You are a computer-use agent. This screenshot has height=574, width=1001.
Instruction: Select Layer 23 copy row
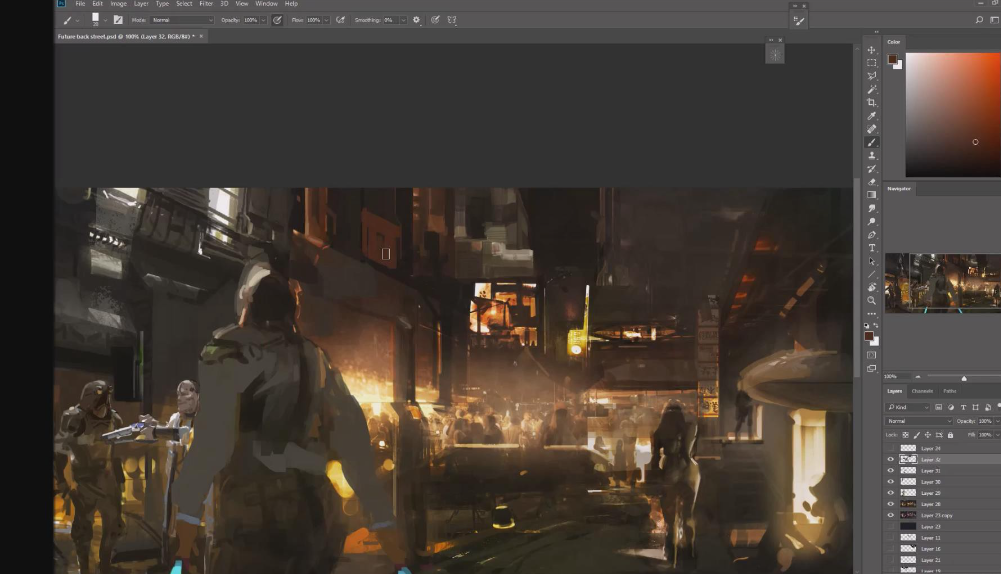tap(943, 515)
